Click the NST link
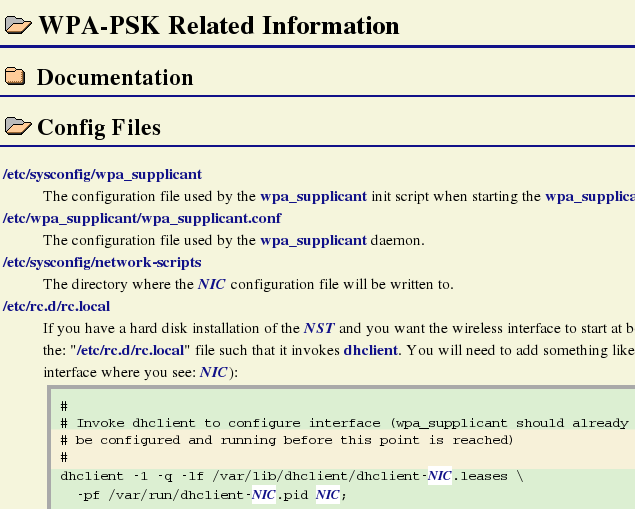This screenshot has width=635, height=509. point(319,328)
